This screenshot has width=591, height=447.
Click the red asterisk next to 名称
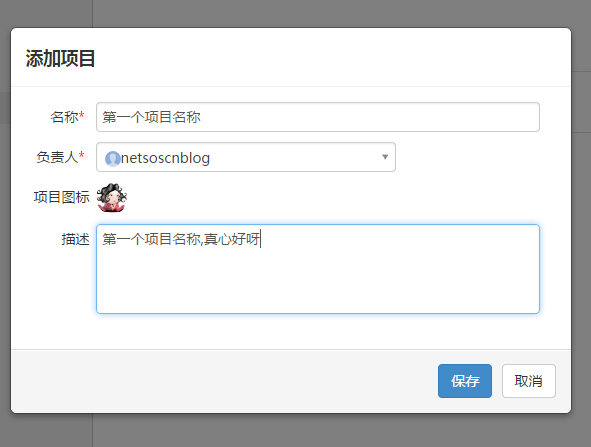(x=81, y=115)
